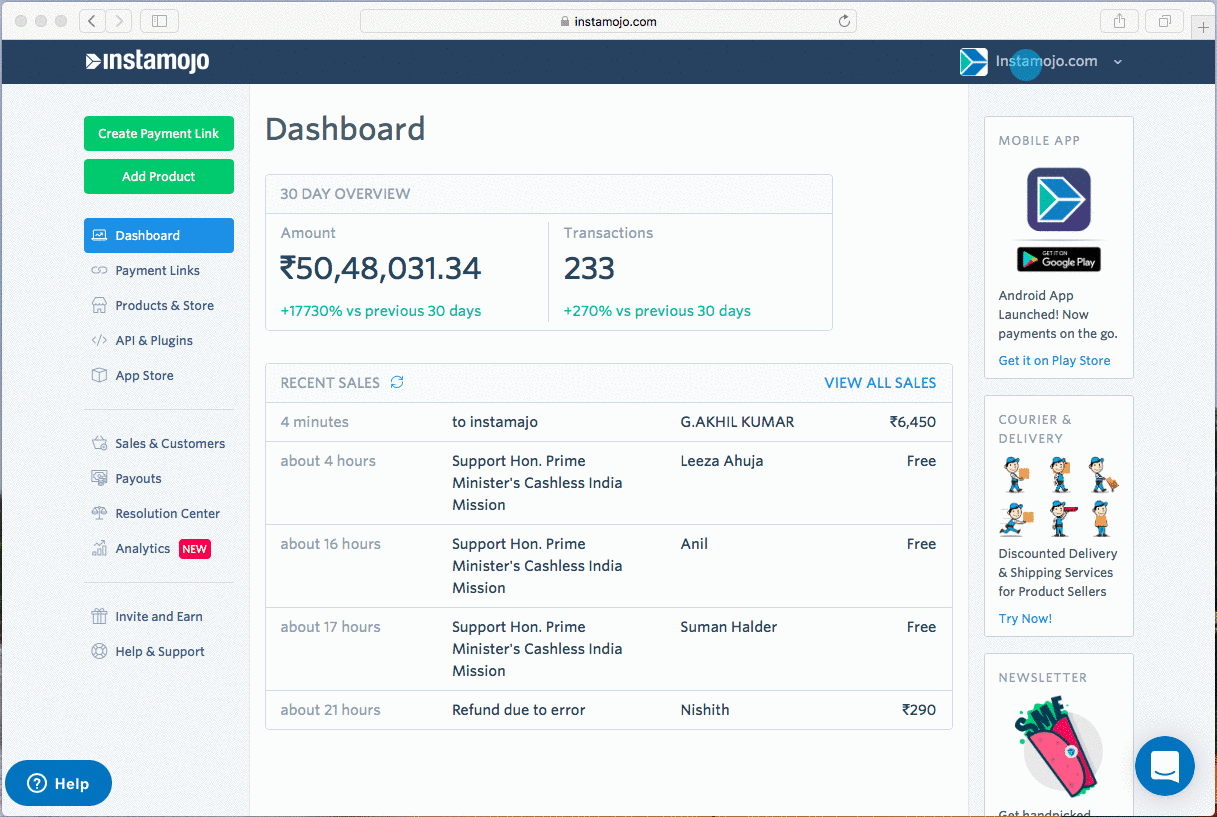Click the Safari address bar
The width and height of the screenshot is (1217, 817).
tap(607, 21)
